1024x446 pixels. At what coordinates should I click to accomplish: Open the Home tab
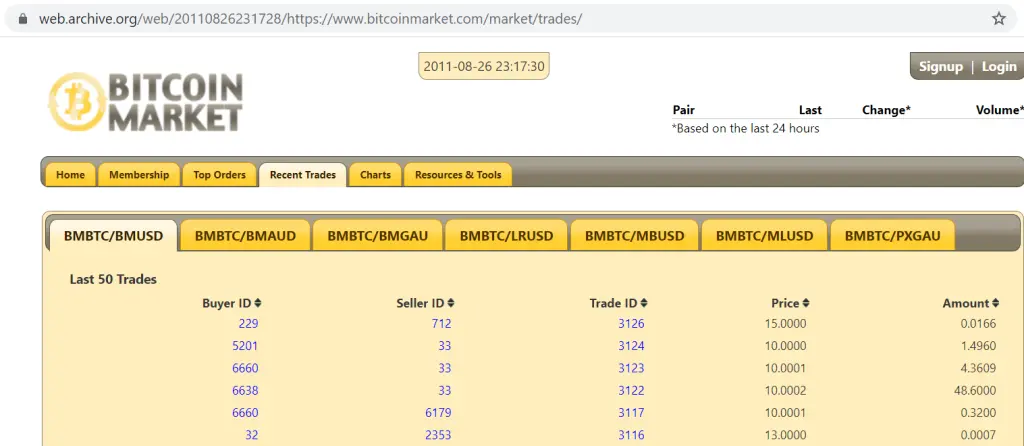pyautogui.click(x=70, y=175)
